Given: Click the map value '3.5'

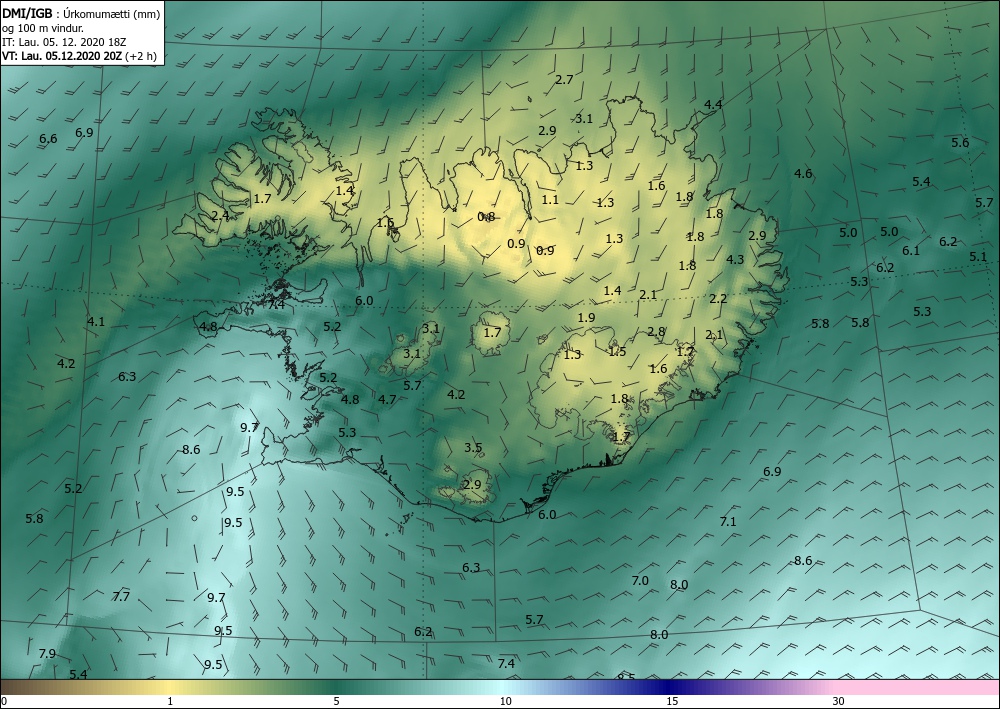Looking at the screenshot, I should tap(473, 448).
